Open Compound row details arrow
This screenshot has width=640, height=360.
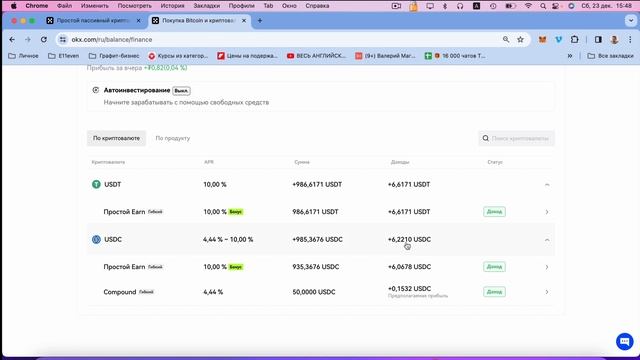pyautogui.click(x=547, y=292)
